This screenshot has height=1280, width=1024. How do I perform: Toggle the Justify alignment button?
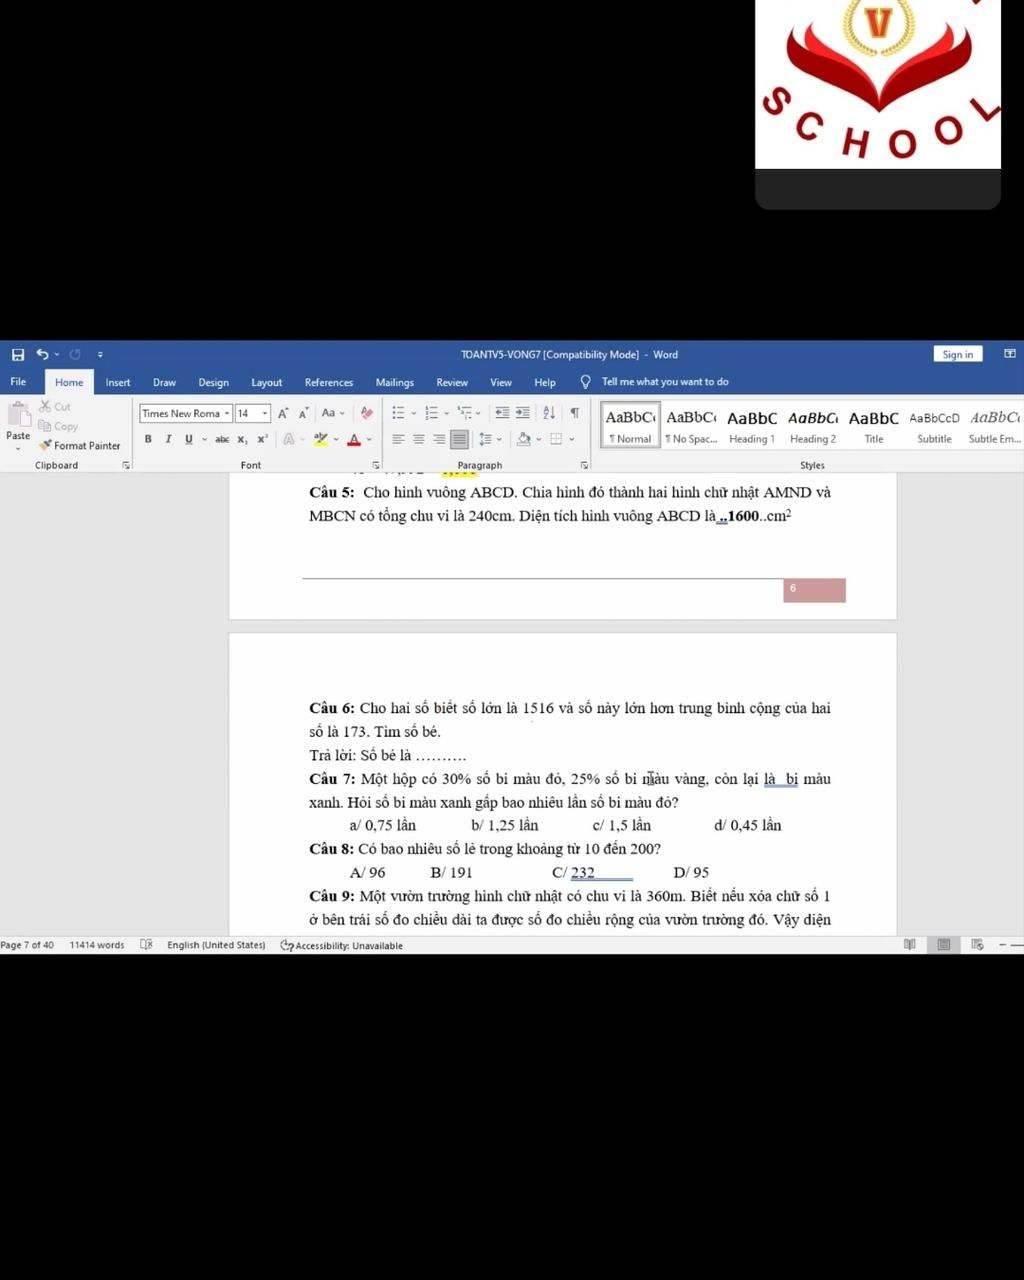pyautogui.click(x=459, y=439)
